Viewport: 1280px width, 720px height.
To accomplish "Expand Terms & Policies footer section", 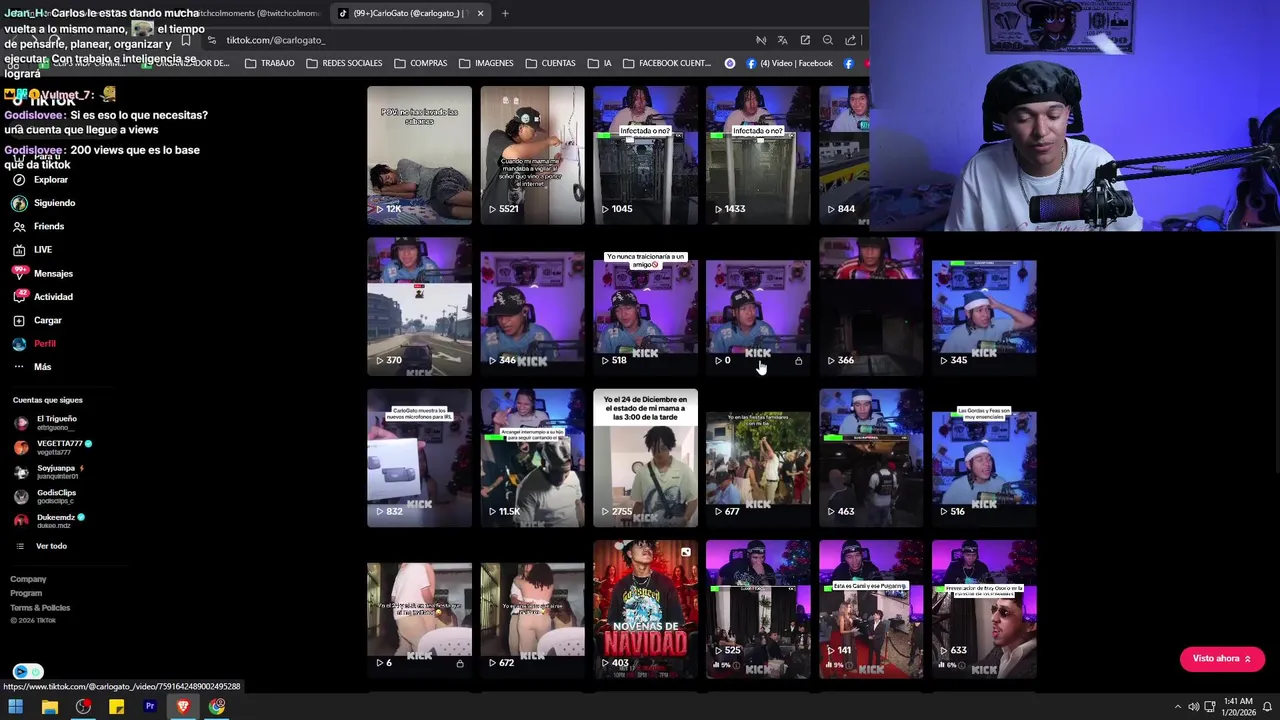I will point(40,607).
